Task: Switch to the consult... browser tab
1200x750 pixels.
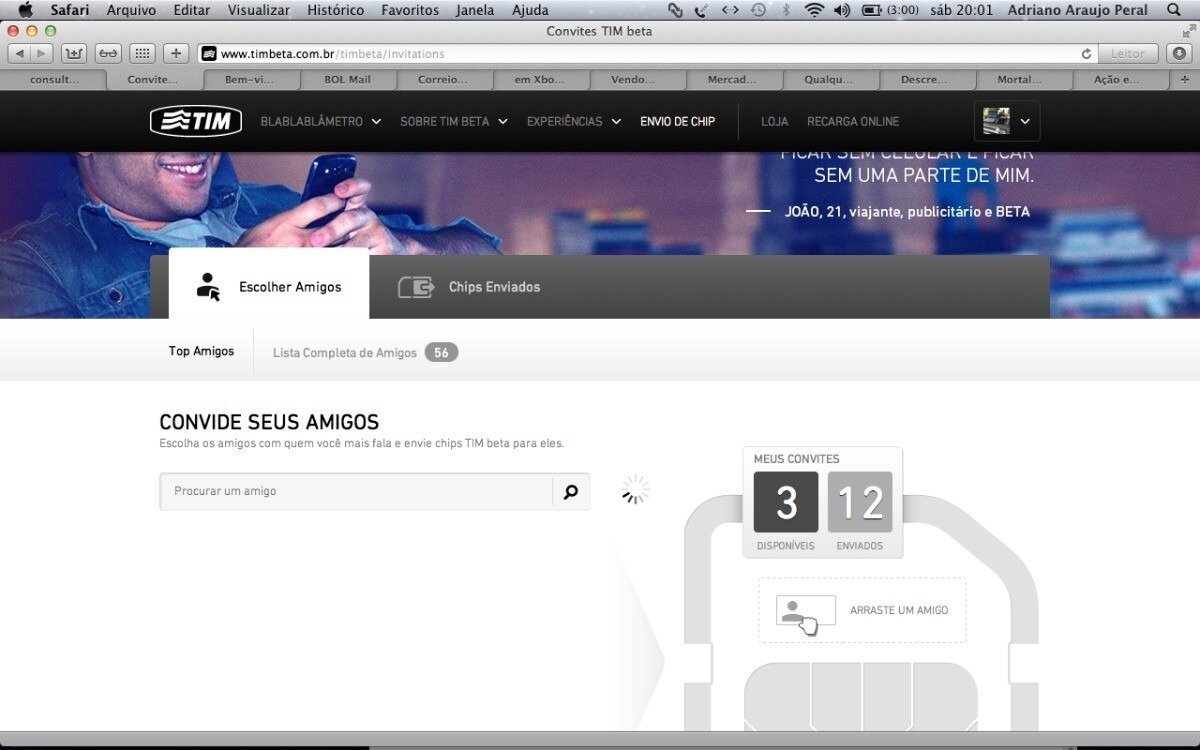Action: tap(54, 80)
